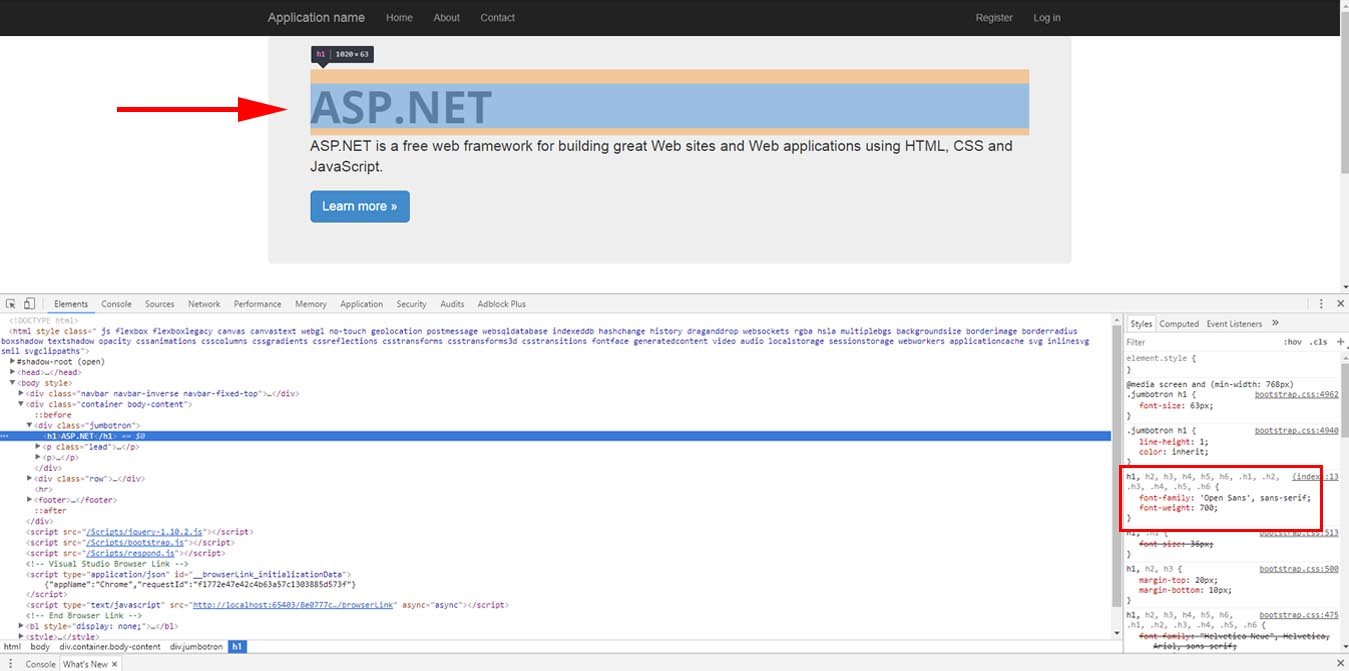The width and height of the screenshot is (1349, 671).
Task: Toggle the .cls element classes panel
Action: coord(1319,342)
